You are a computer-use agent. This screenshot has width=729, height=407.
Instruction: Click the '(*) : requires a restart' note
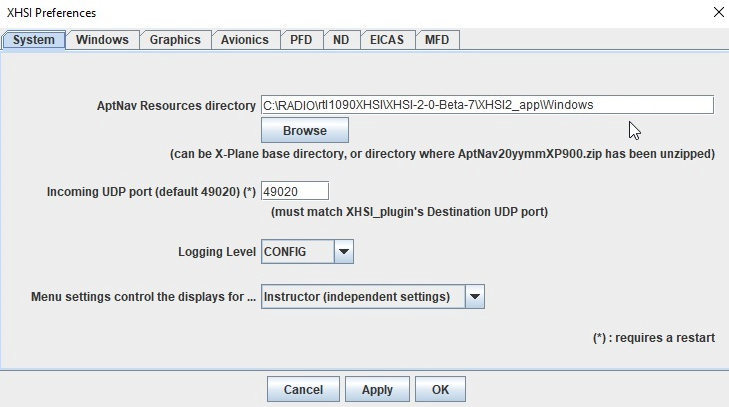click(x=654, y=338)
